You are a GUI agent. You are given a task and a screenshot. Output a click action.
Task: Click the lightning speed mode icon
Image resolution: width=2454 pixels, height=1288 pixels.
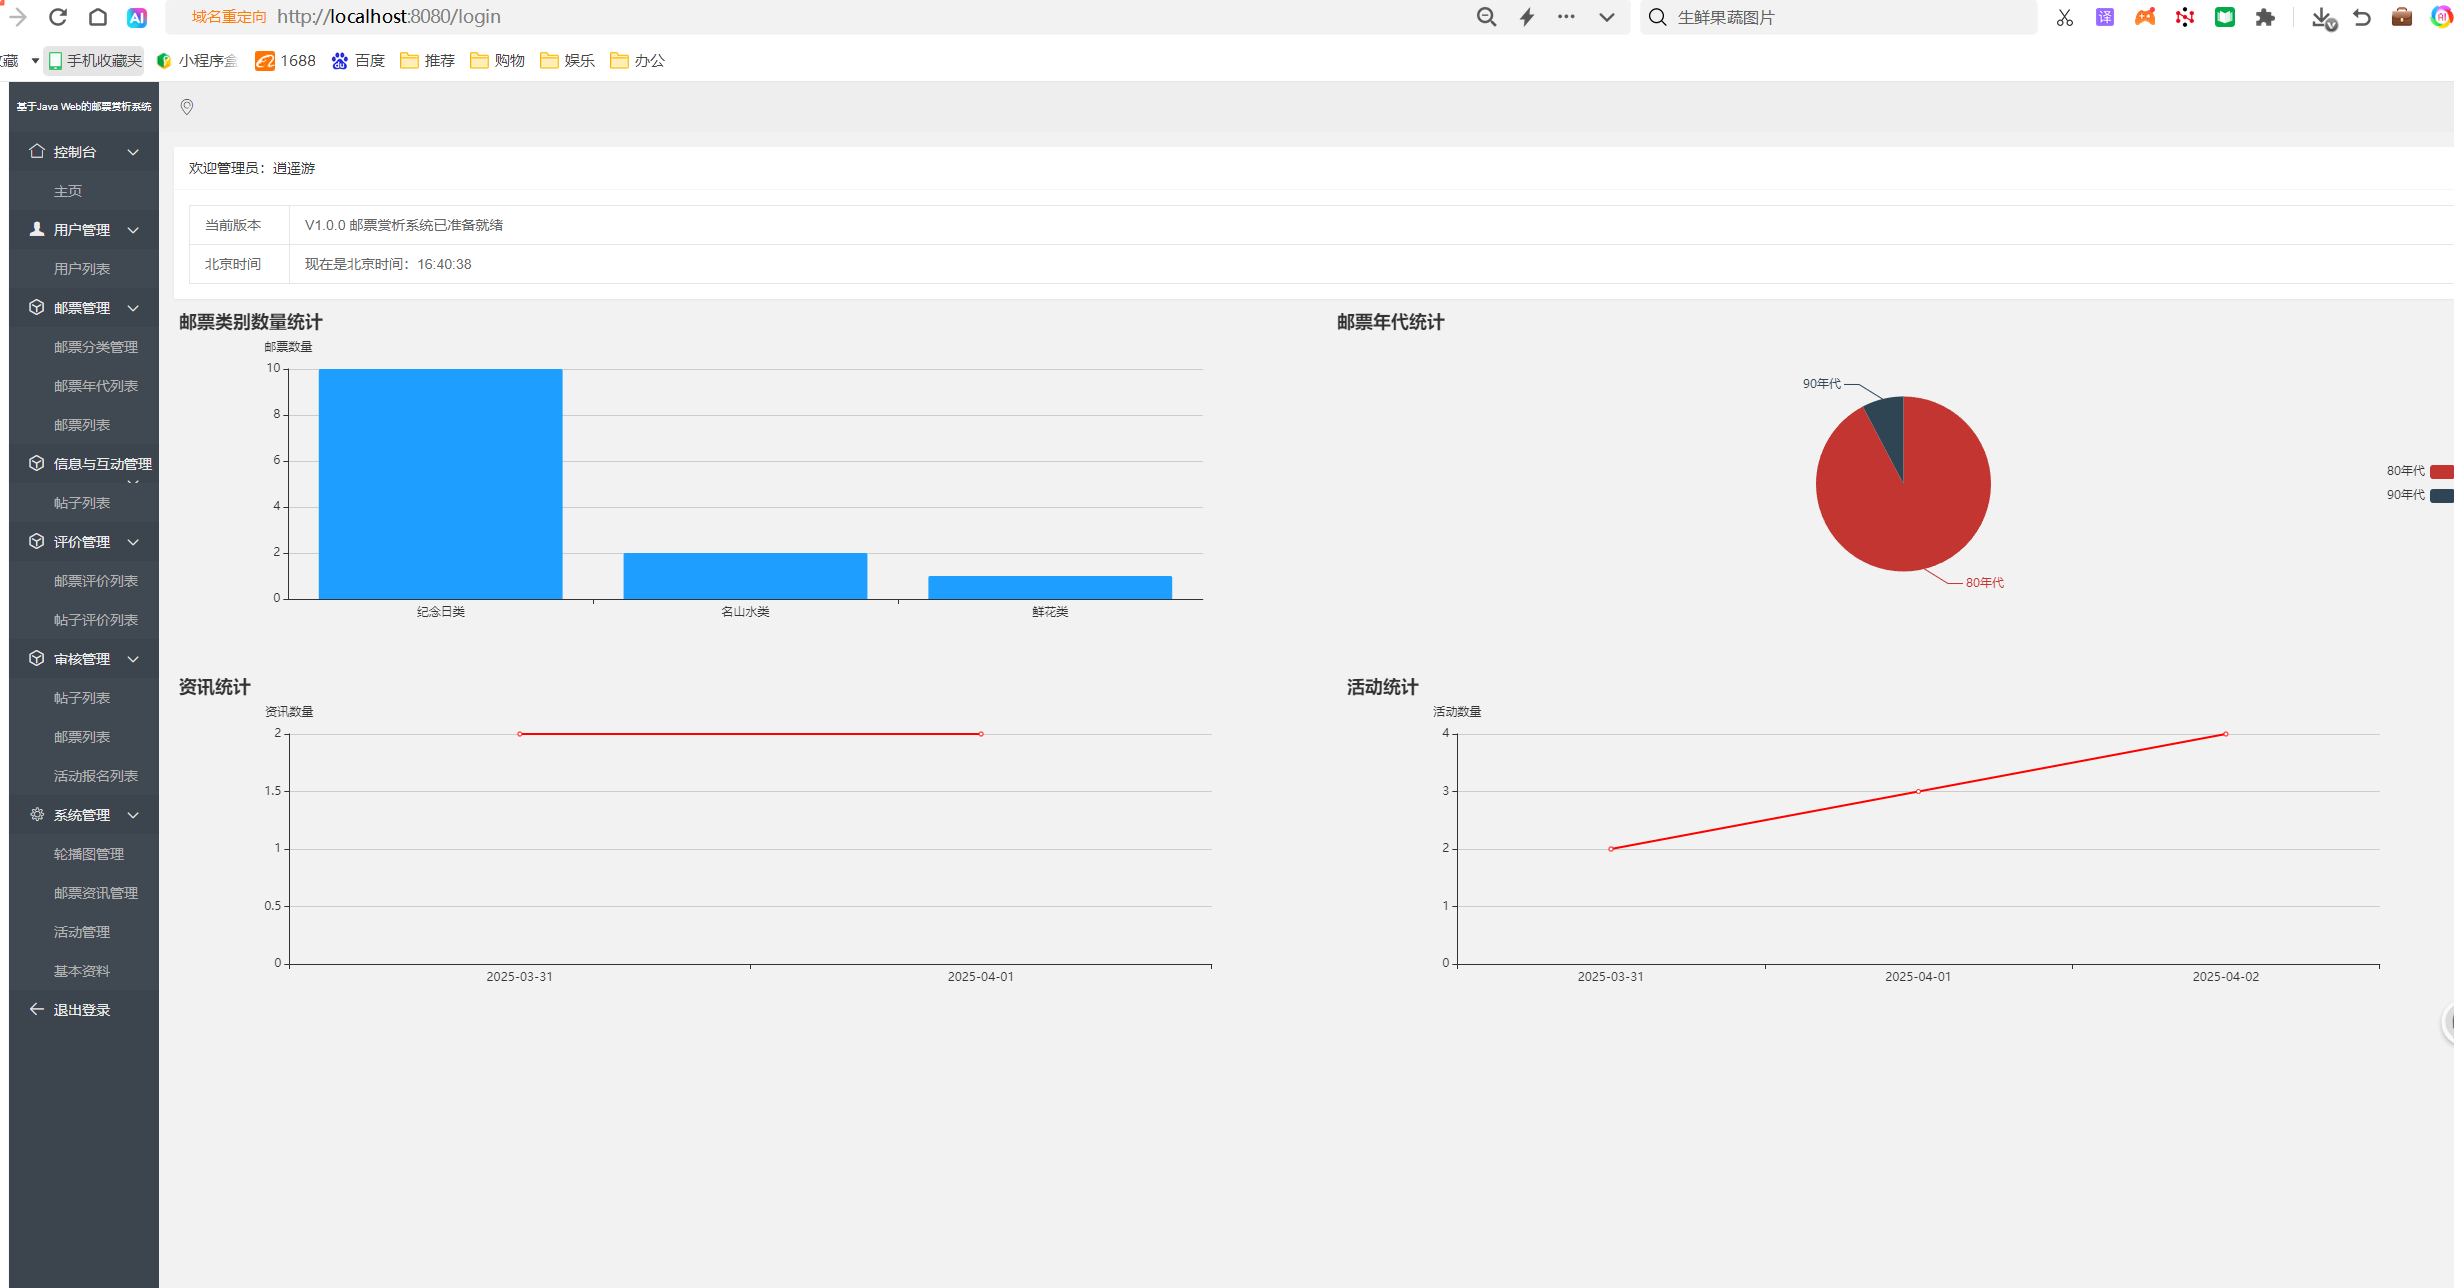(1527, 17)
